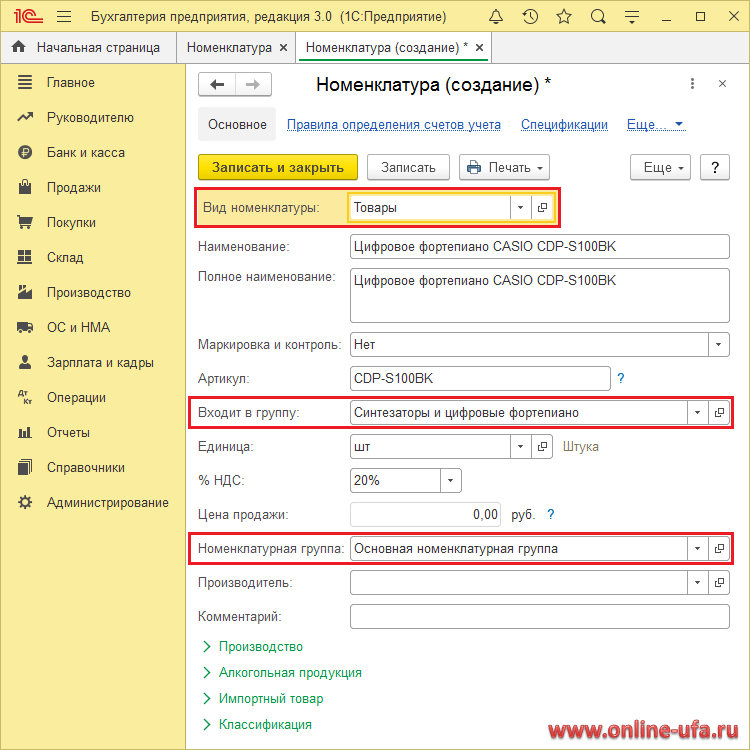This screenshot has height=750, width=750.
Task: Open the hamburger main menu icon
Action: click(x=63, y=17)
